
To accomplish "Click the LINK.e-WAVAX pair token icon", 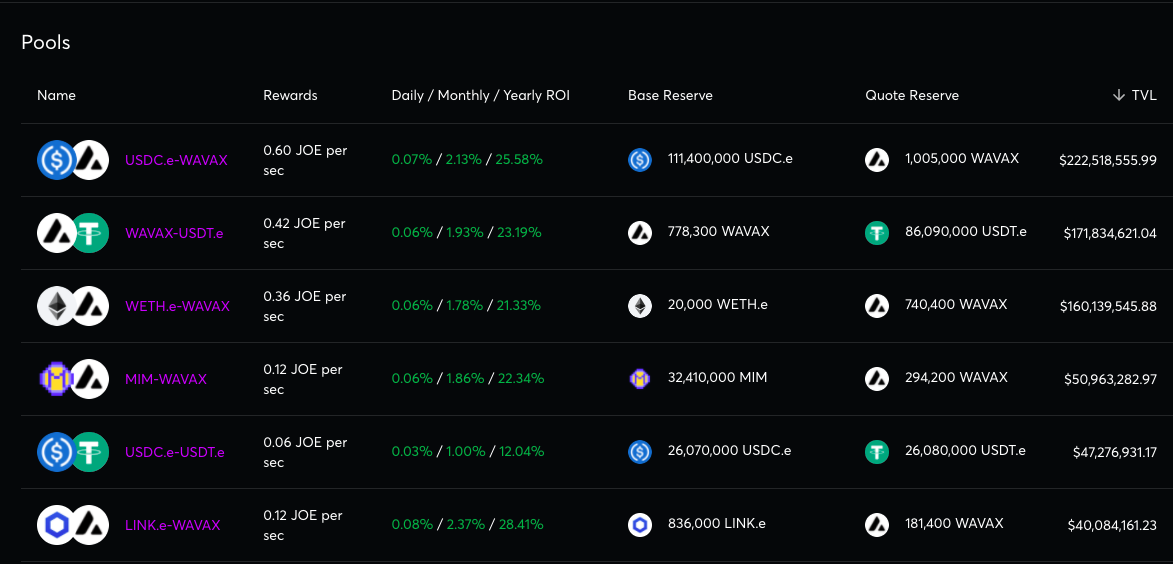I will pyautogui.click(x=73, y=525).
